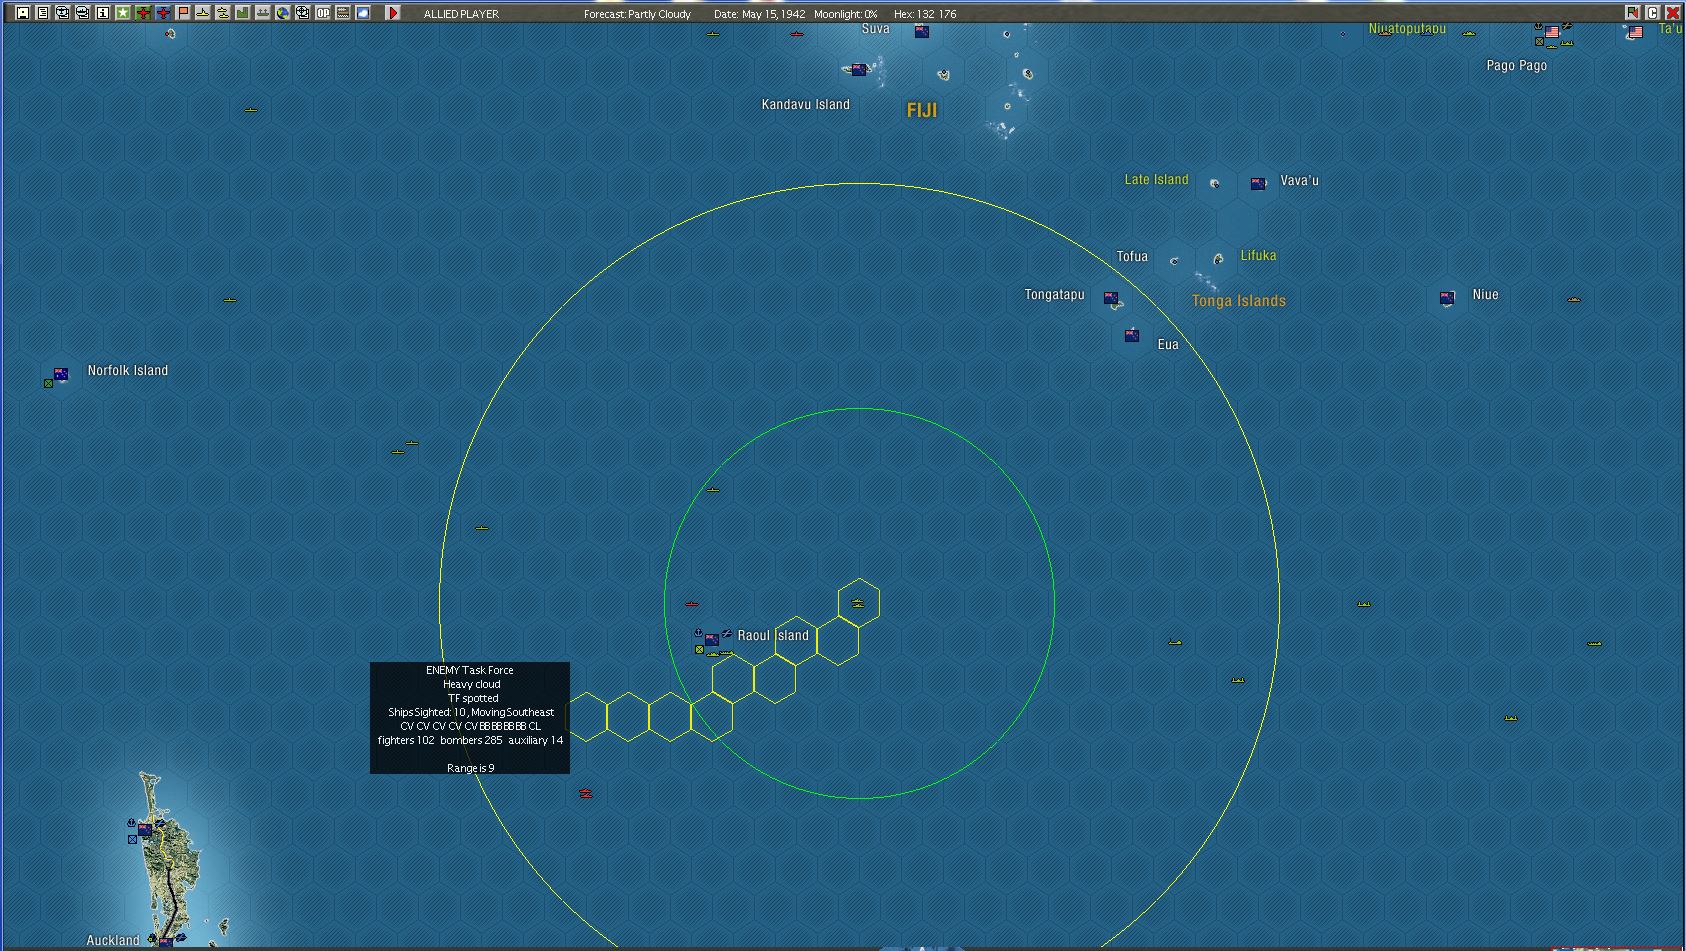Click the FIJI region label
The image size is (1686, 951).
point(922,110)
